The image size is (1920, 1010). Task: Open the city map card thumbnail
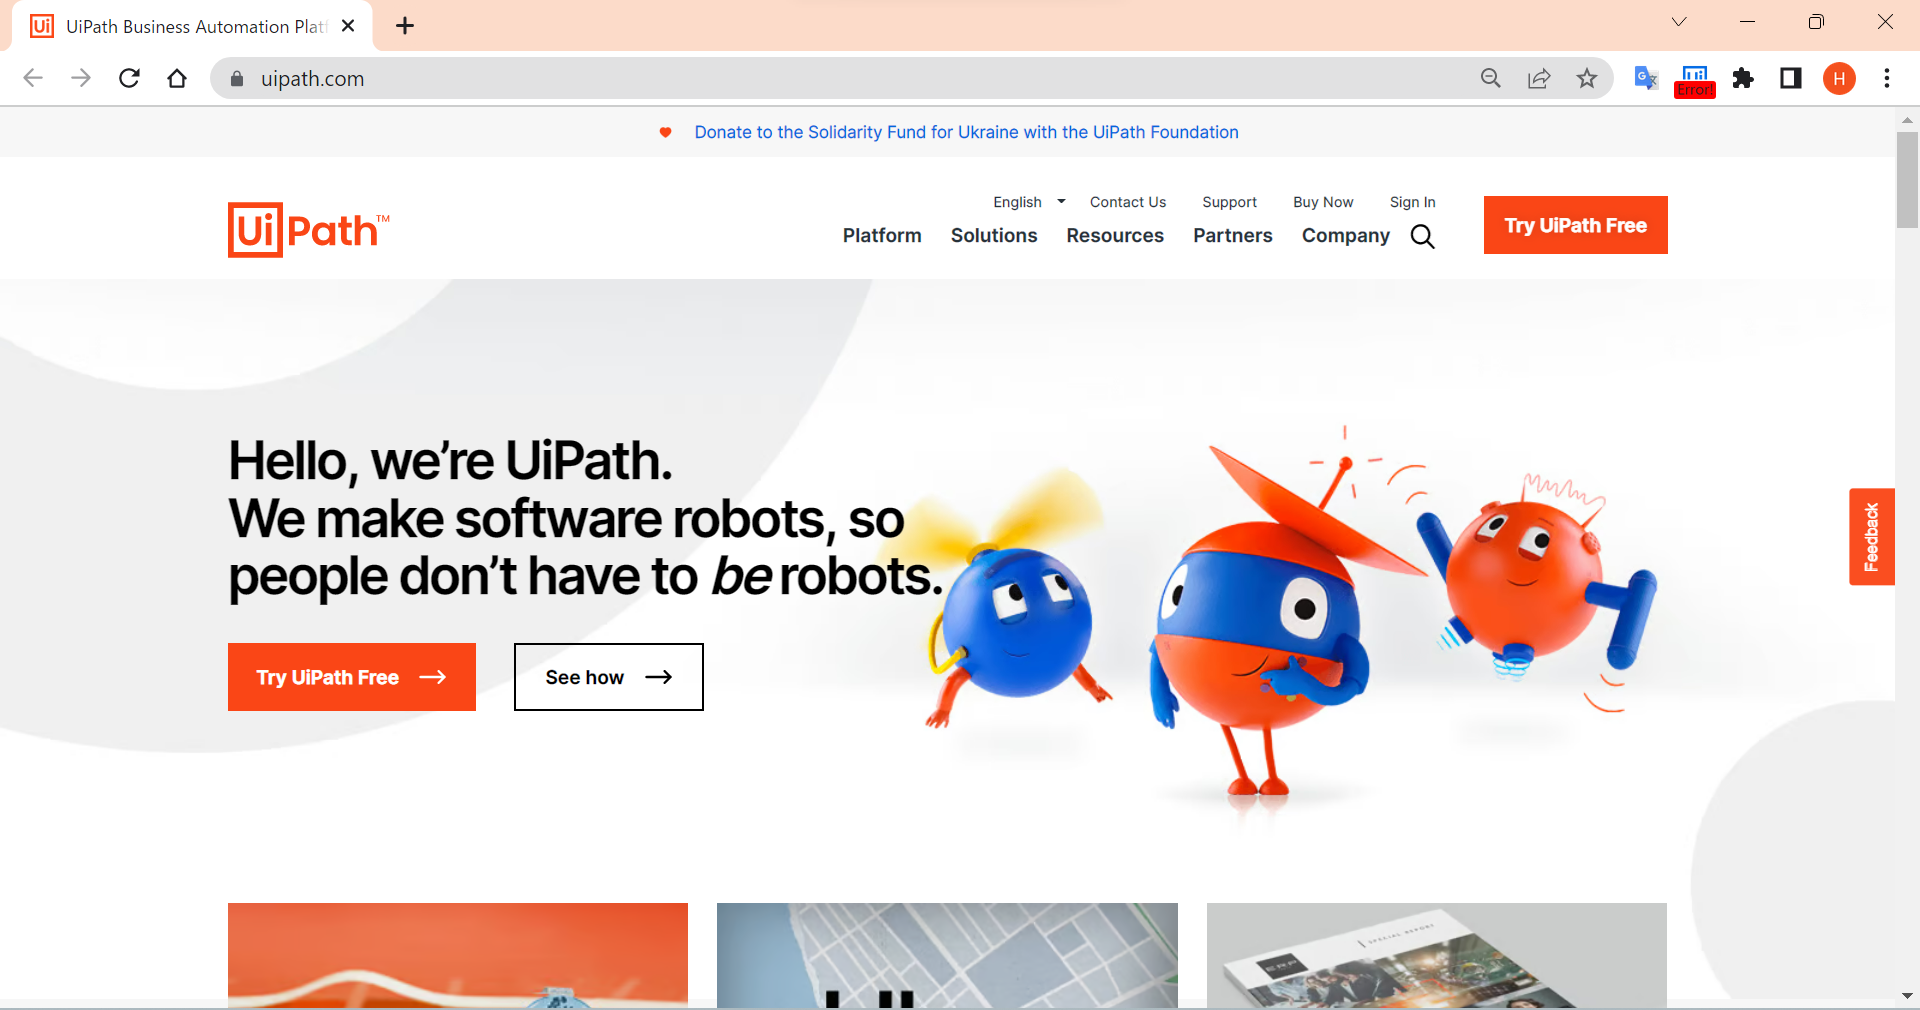tap(947, 955)
